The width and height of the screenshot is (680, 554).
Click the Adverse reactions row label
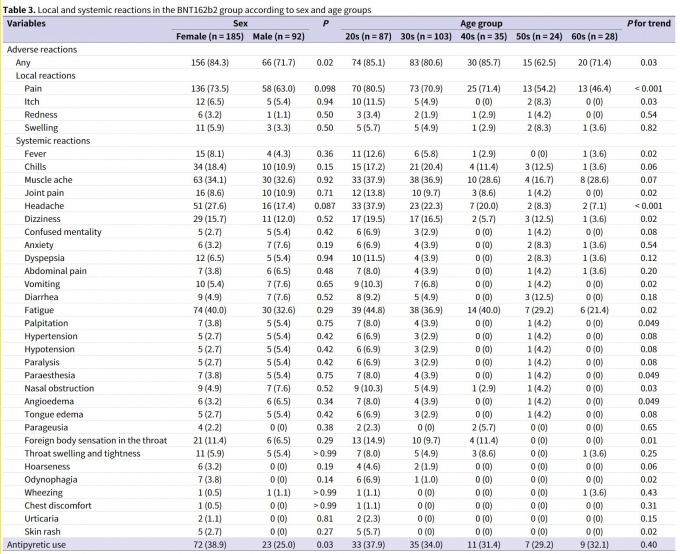click(40, 49)
